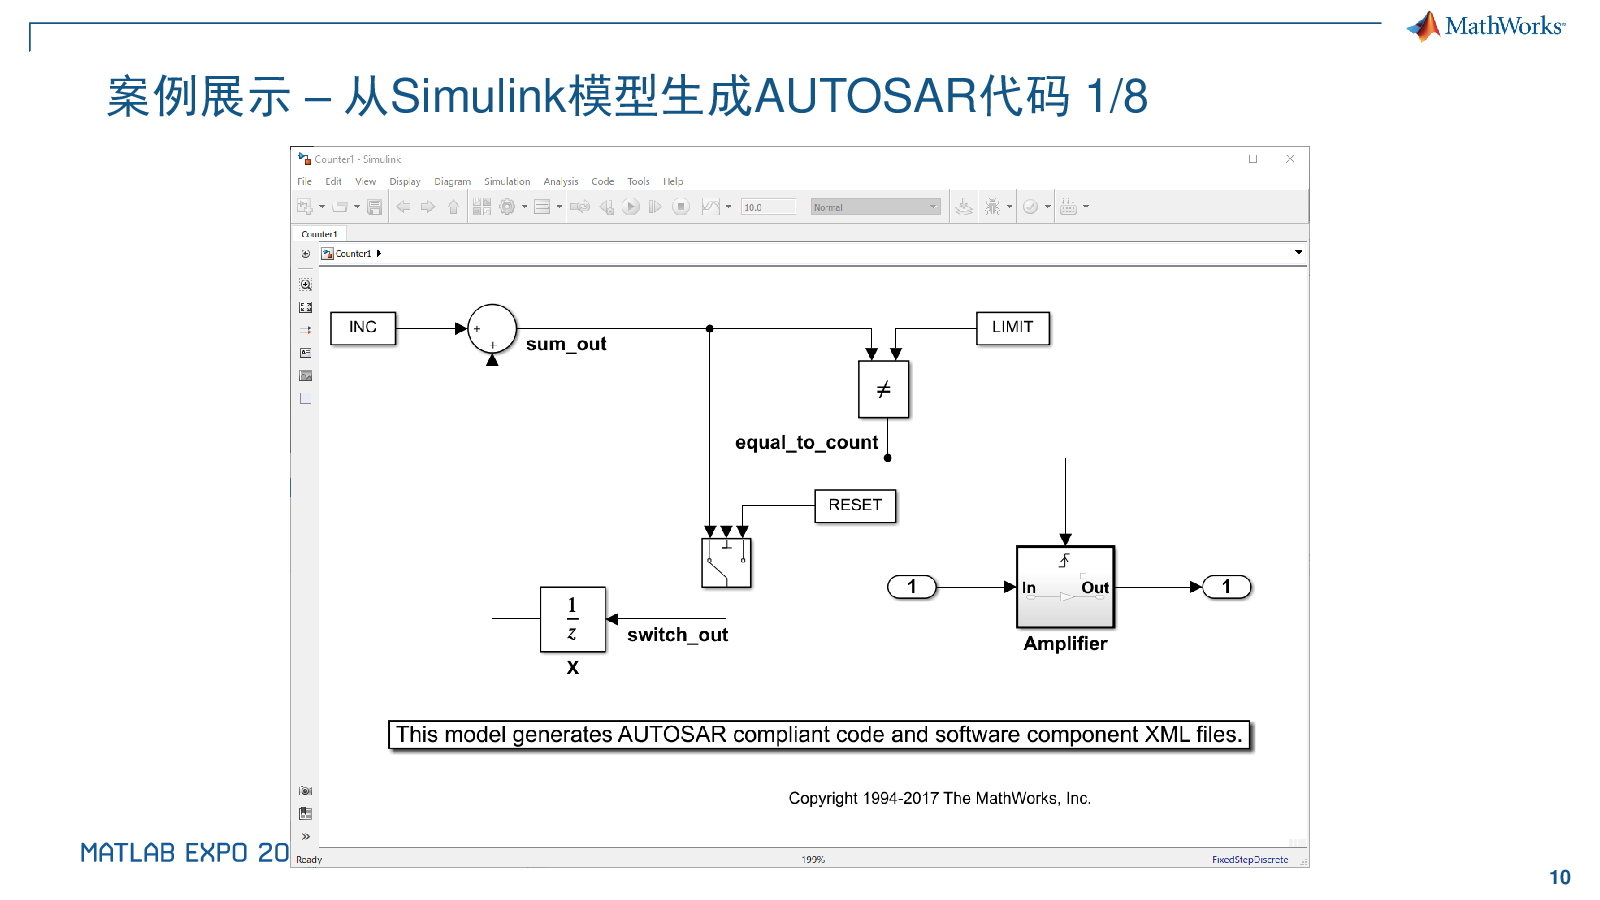Select the Counter1 model tab
This screenshot has width=1600, height=900.
319,234
